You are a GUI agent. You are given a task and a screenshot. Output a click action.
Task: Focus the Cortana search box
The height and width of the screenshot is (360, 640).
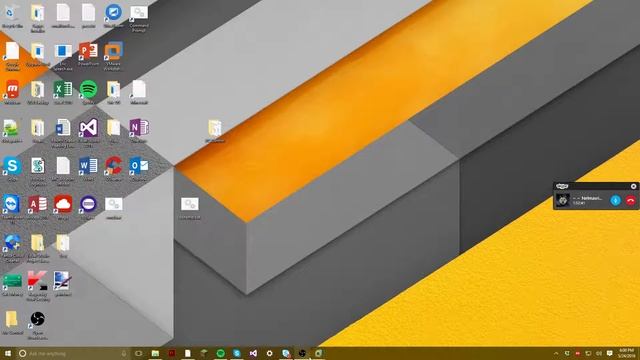point(73,353)
